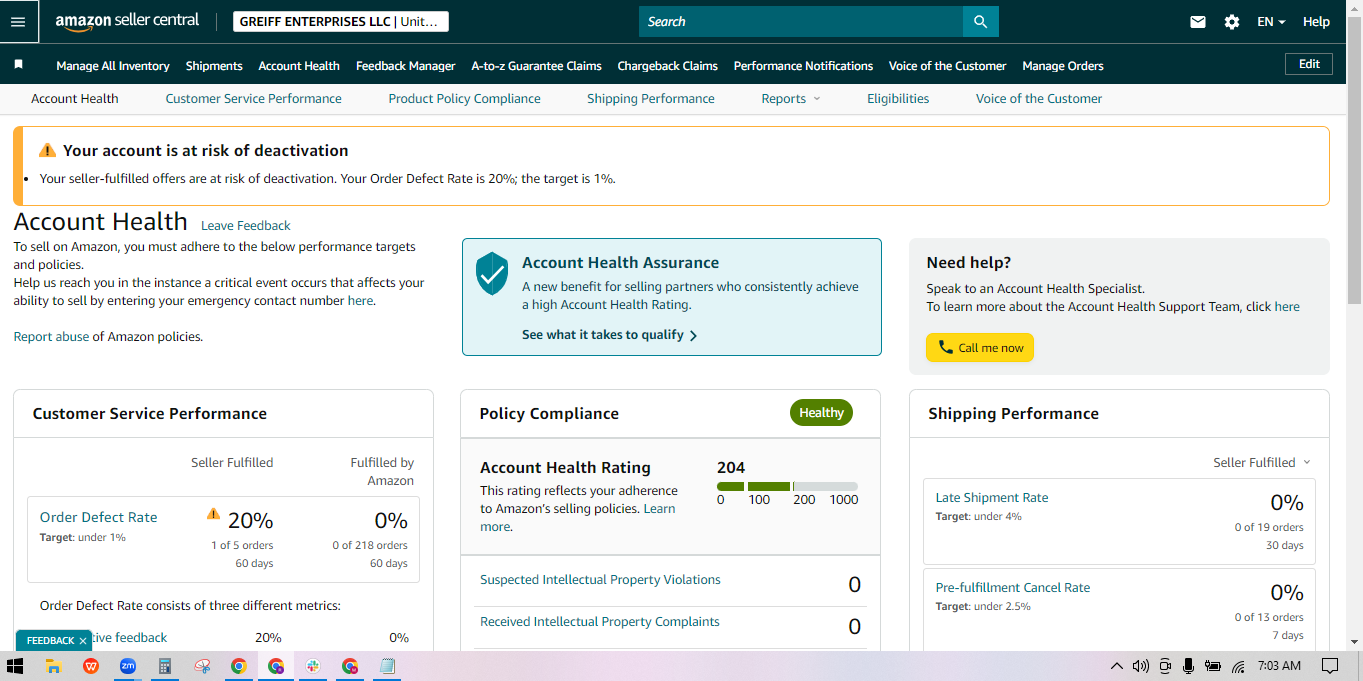
Task: Open Performance Notifications shortcut
Action: coord(804,66)
